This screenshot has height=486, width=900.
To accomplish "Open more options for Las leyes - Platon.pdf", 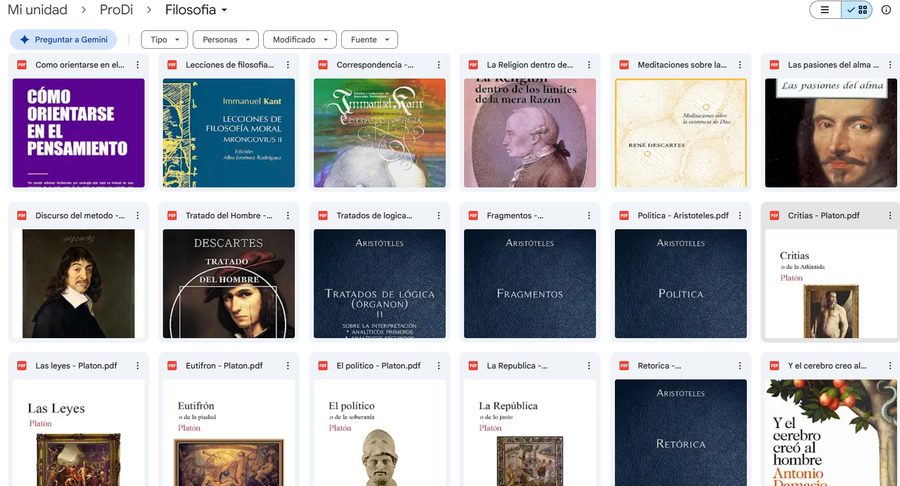I will [x=138, y=366].
